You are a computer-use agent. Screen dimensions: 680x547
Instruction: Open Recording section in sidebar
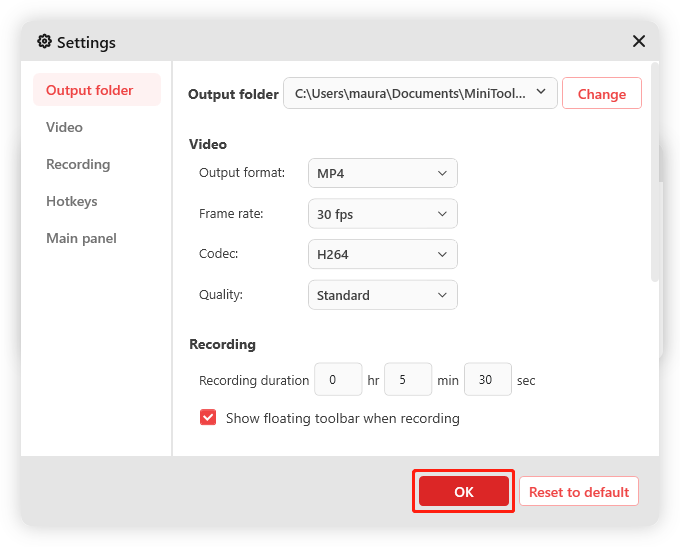[x=78, y=164]
